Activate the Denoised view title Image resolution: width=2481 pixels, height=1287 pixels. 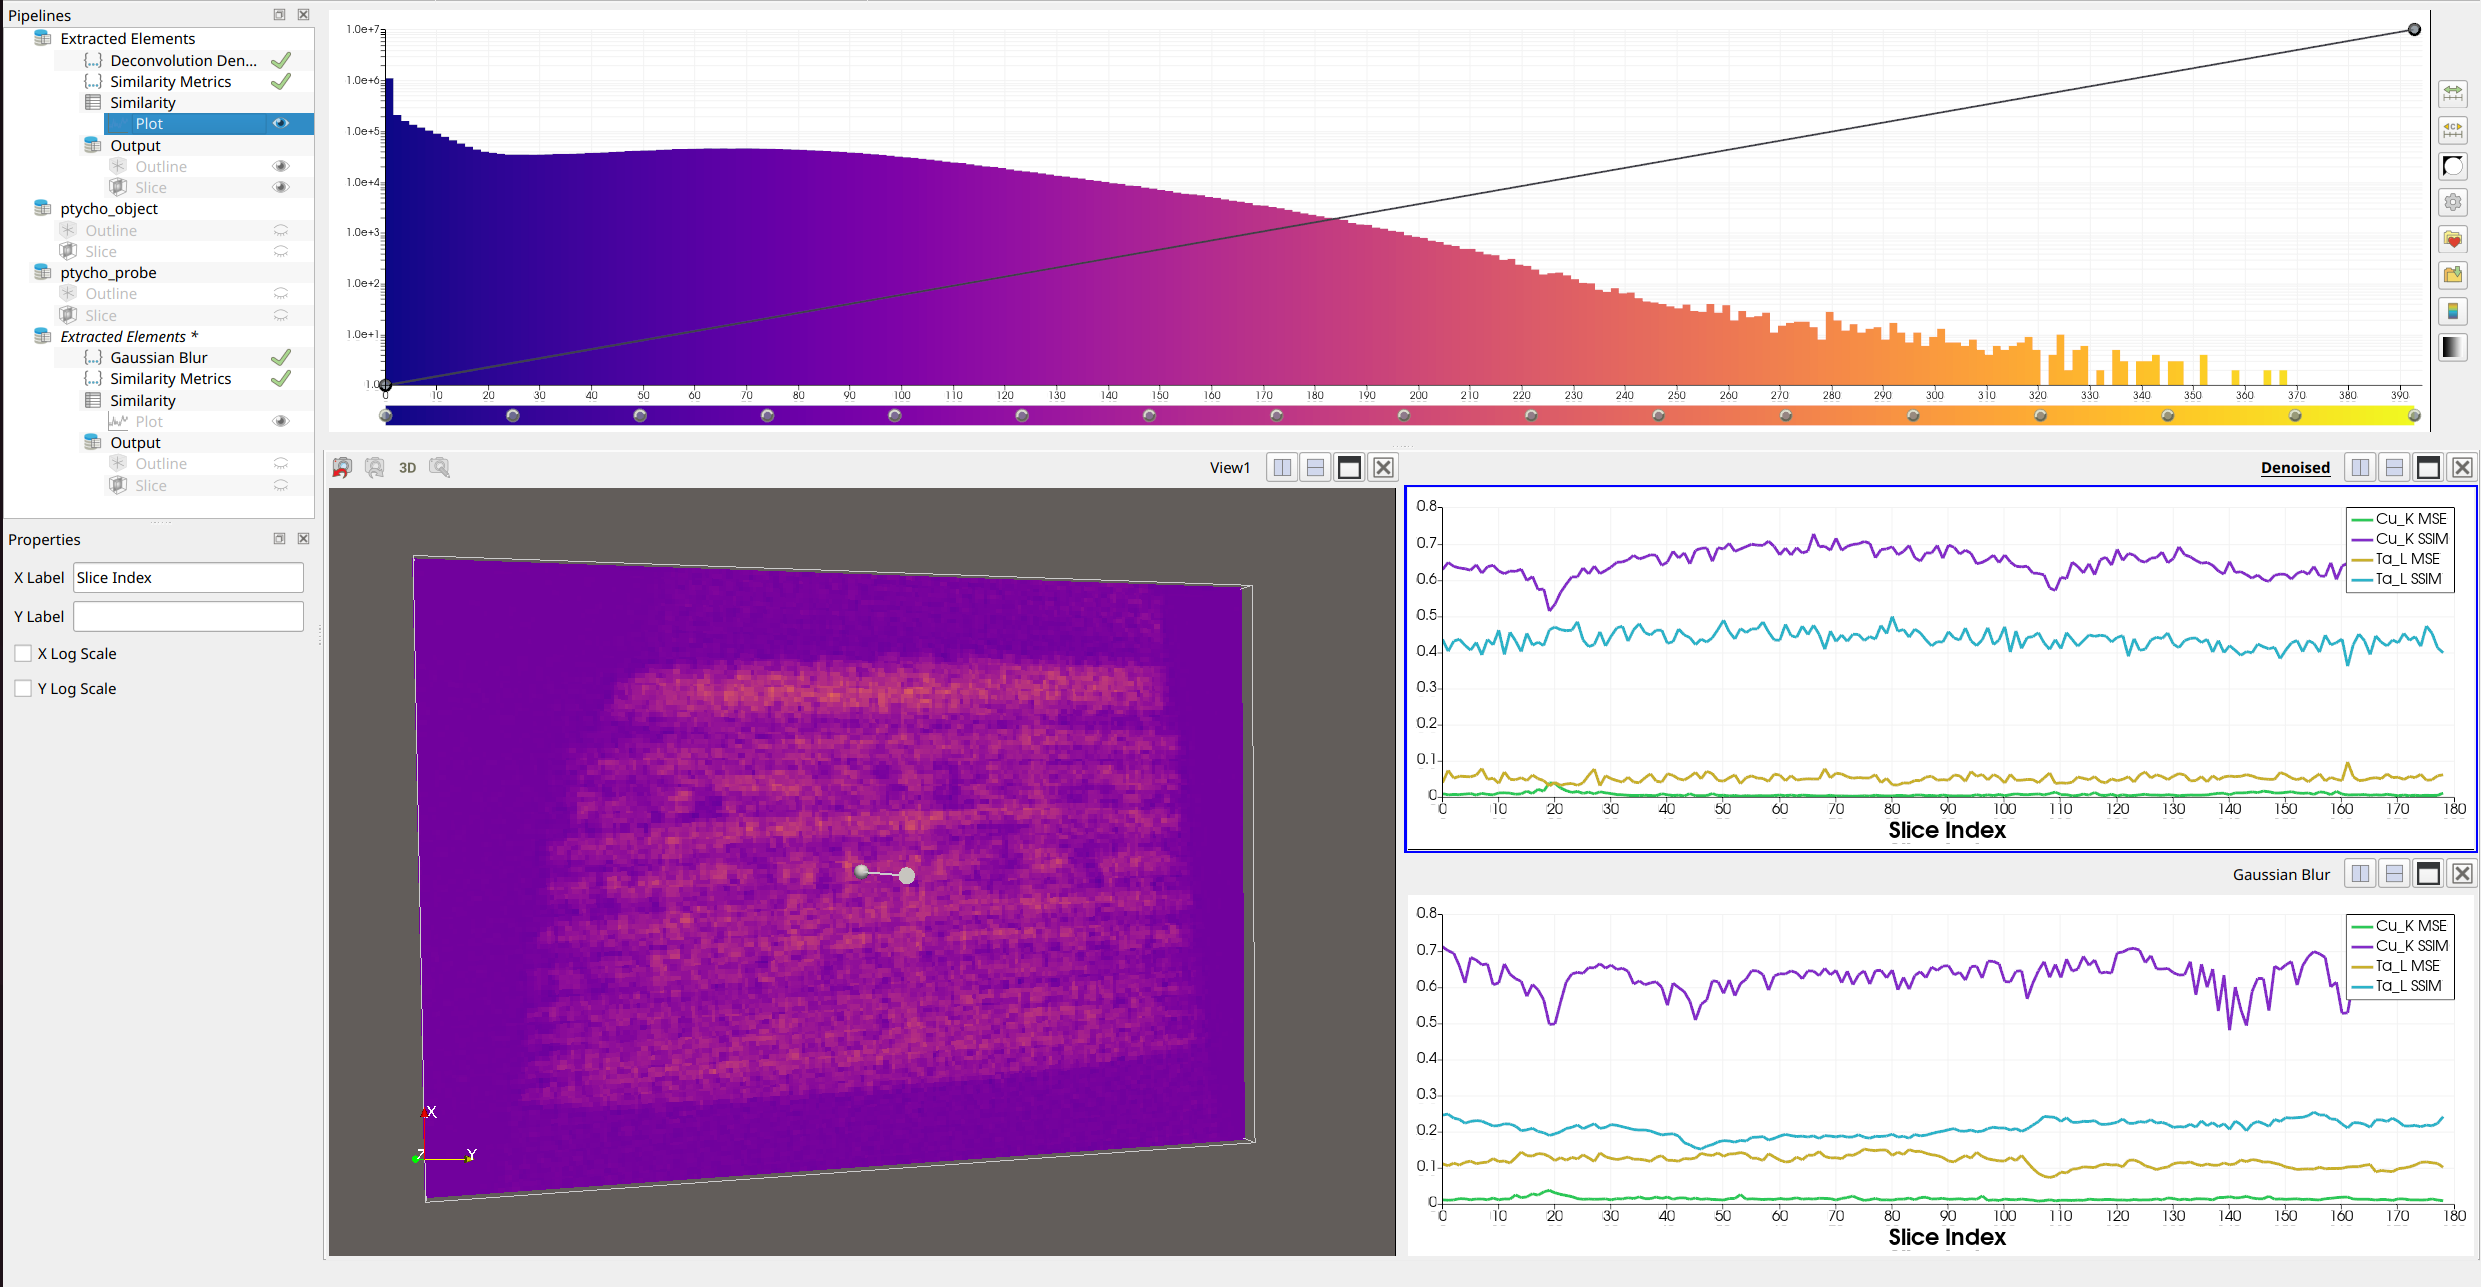tap(2295, 467)
